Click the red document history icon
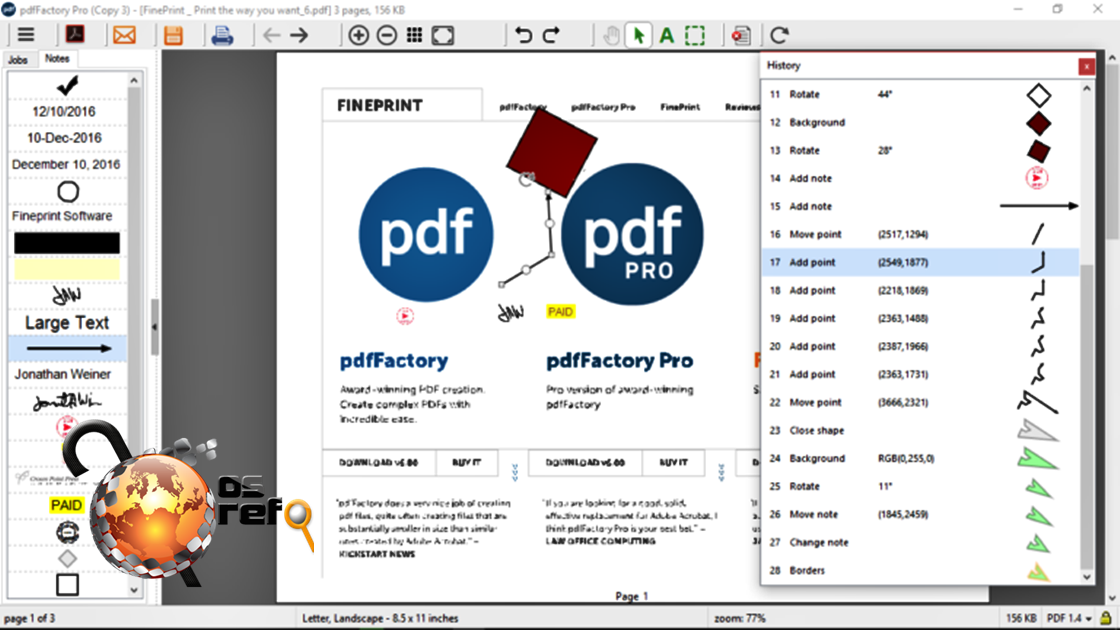 pyautogui.click(x=741, y=35)
